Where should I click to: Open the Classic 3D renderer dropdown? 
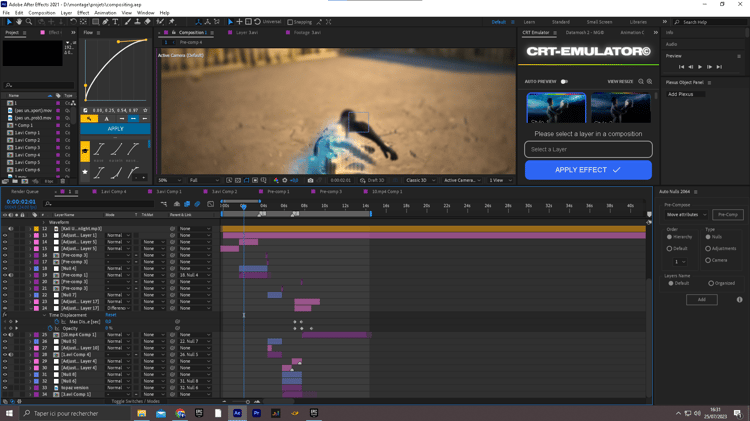click(420, 180)
